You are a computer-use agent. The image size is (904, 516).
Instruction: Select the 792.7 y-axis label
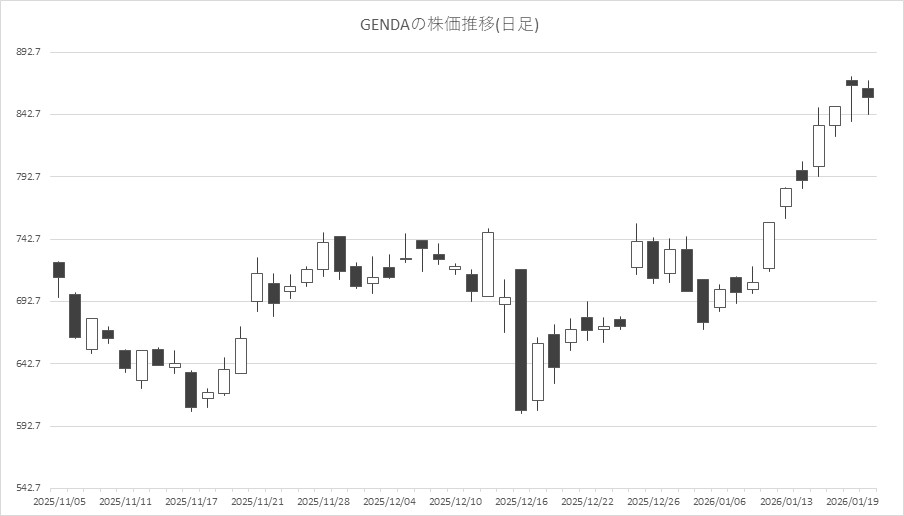pyautogui.click(x=27, y=177)
